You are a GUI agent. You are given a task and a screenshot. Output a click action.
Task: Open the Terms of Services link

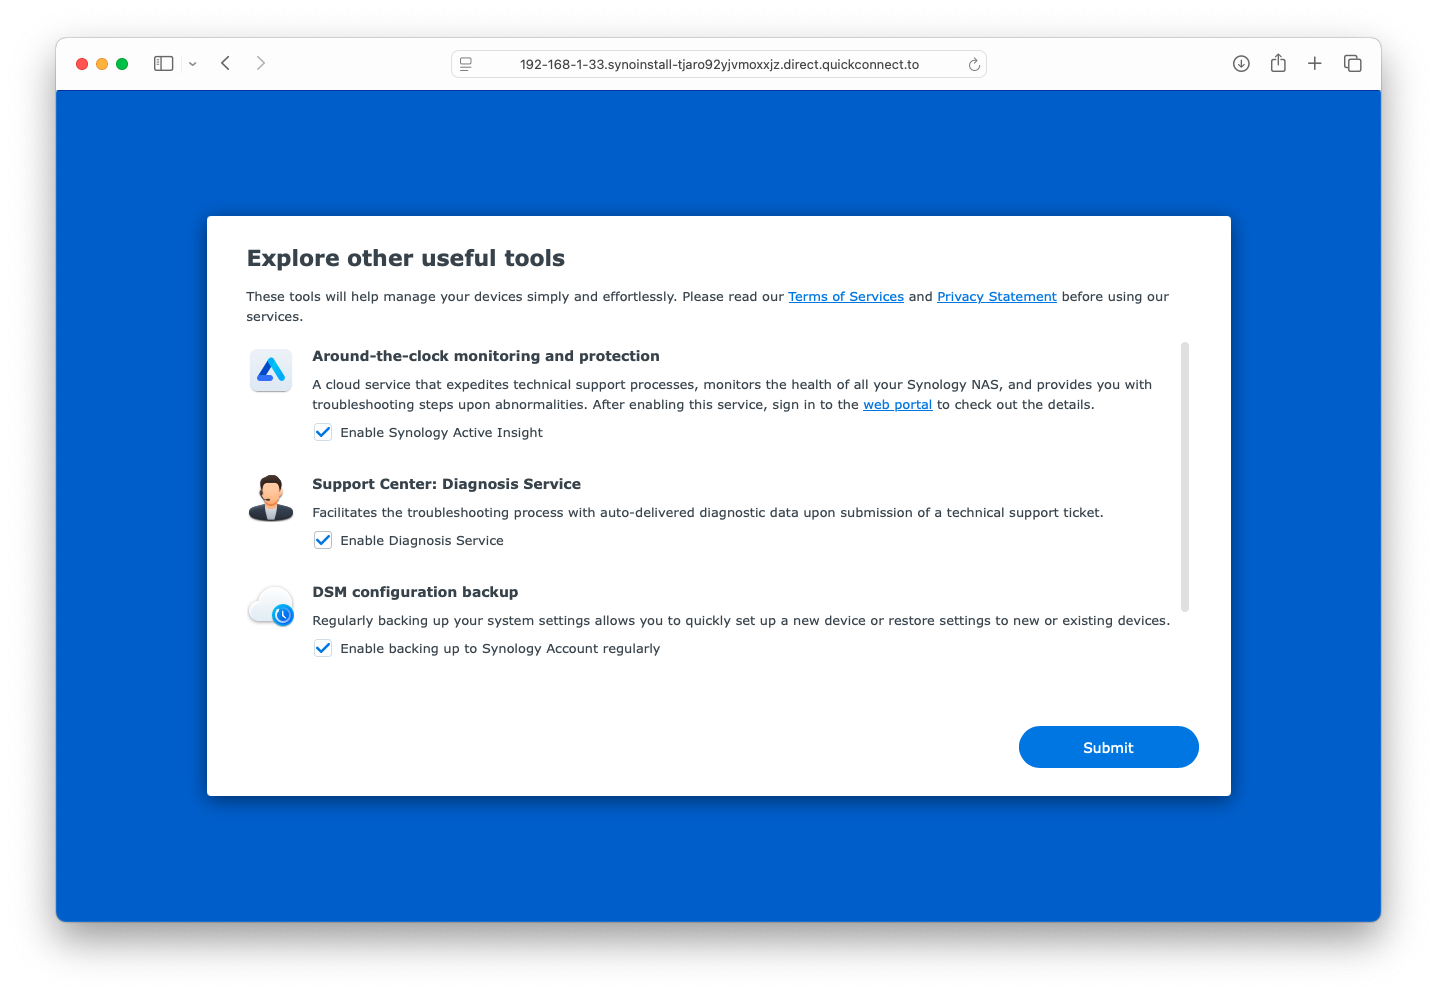846,297
